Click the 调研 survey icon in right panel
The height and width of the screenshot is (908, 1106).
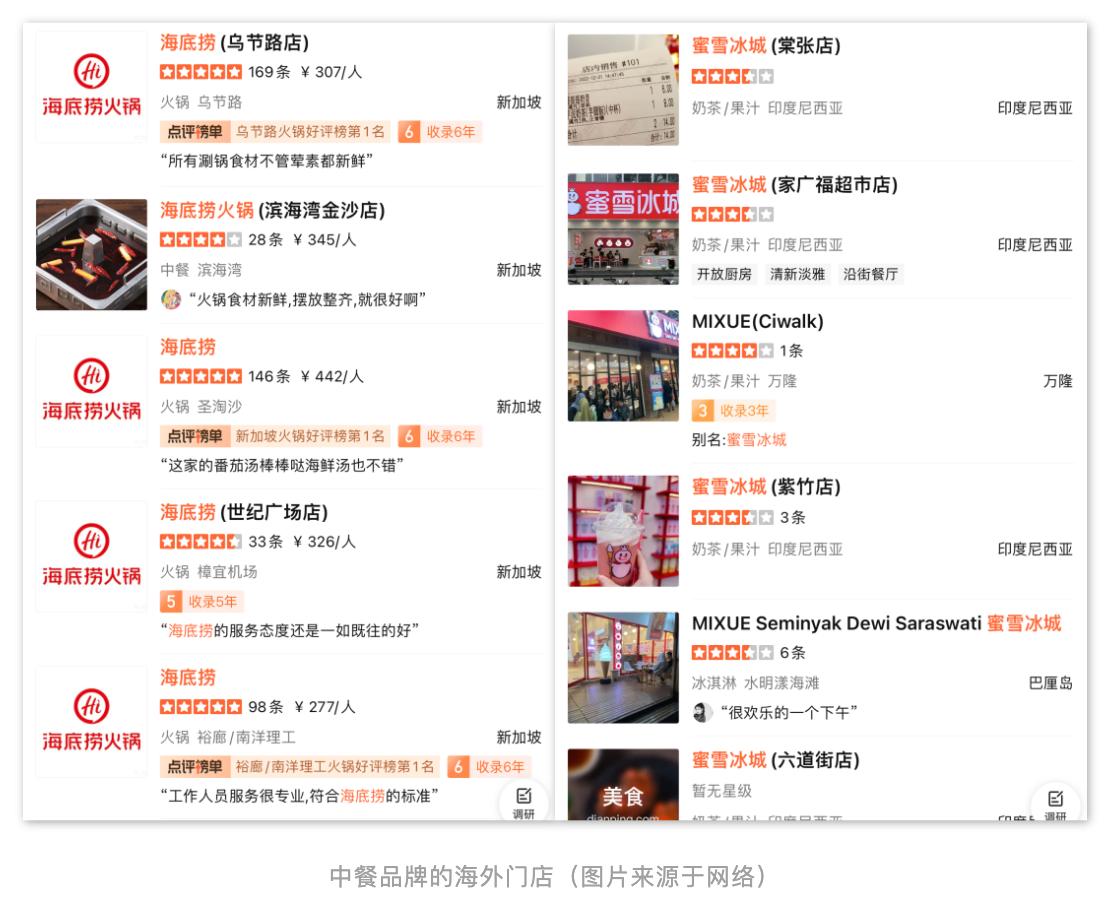1055,803
